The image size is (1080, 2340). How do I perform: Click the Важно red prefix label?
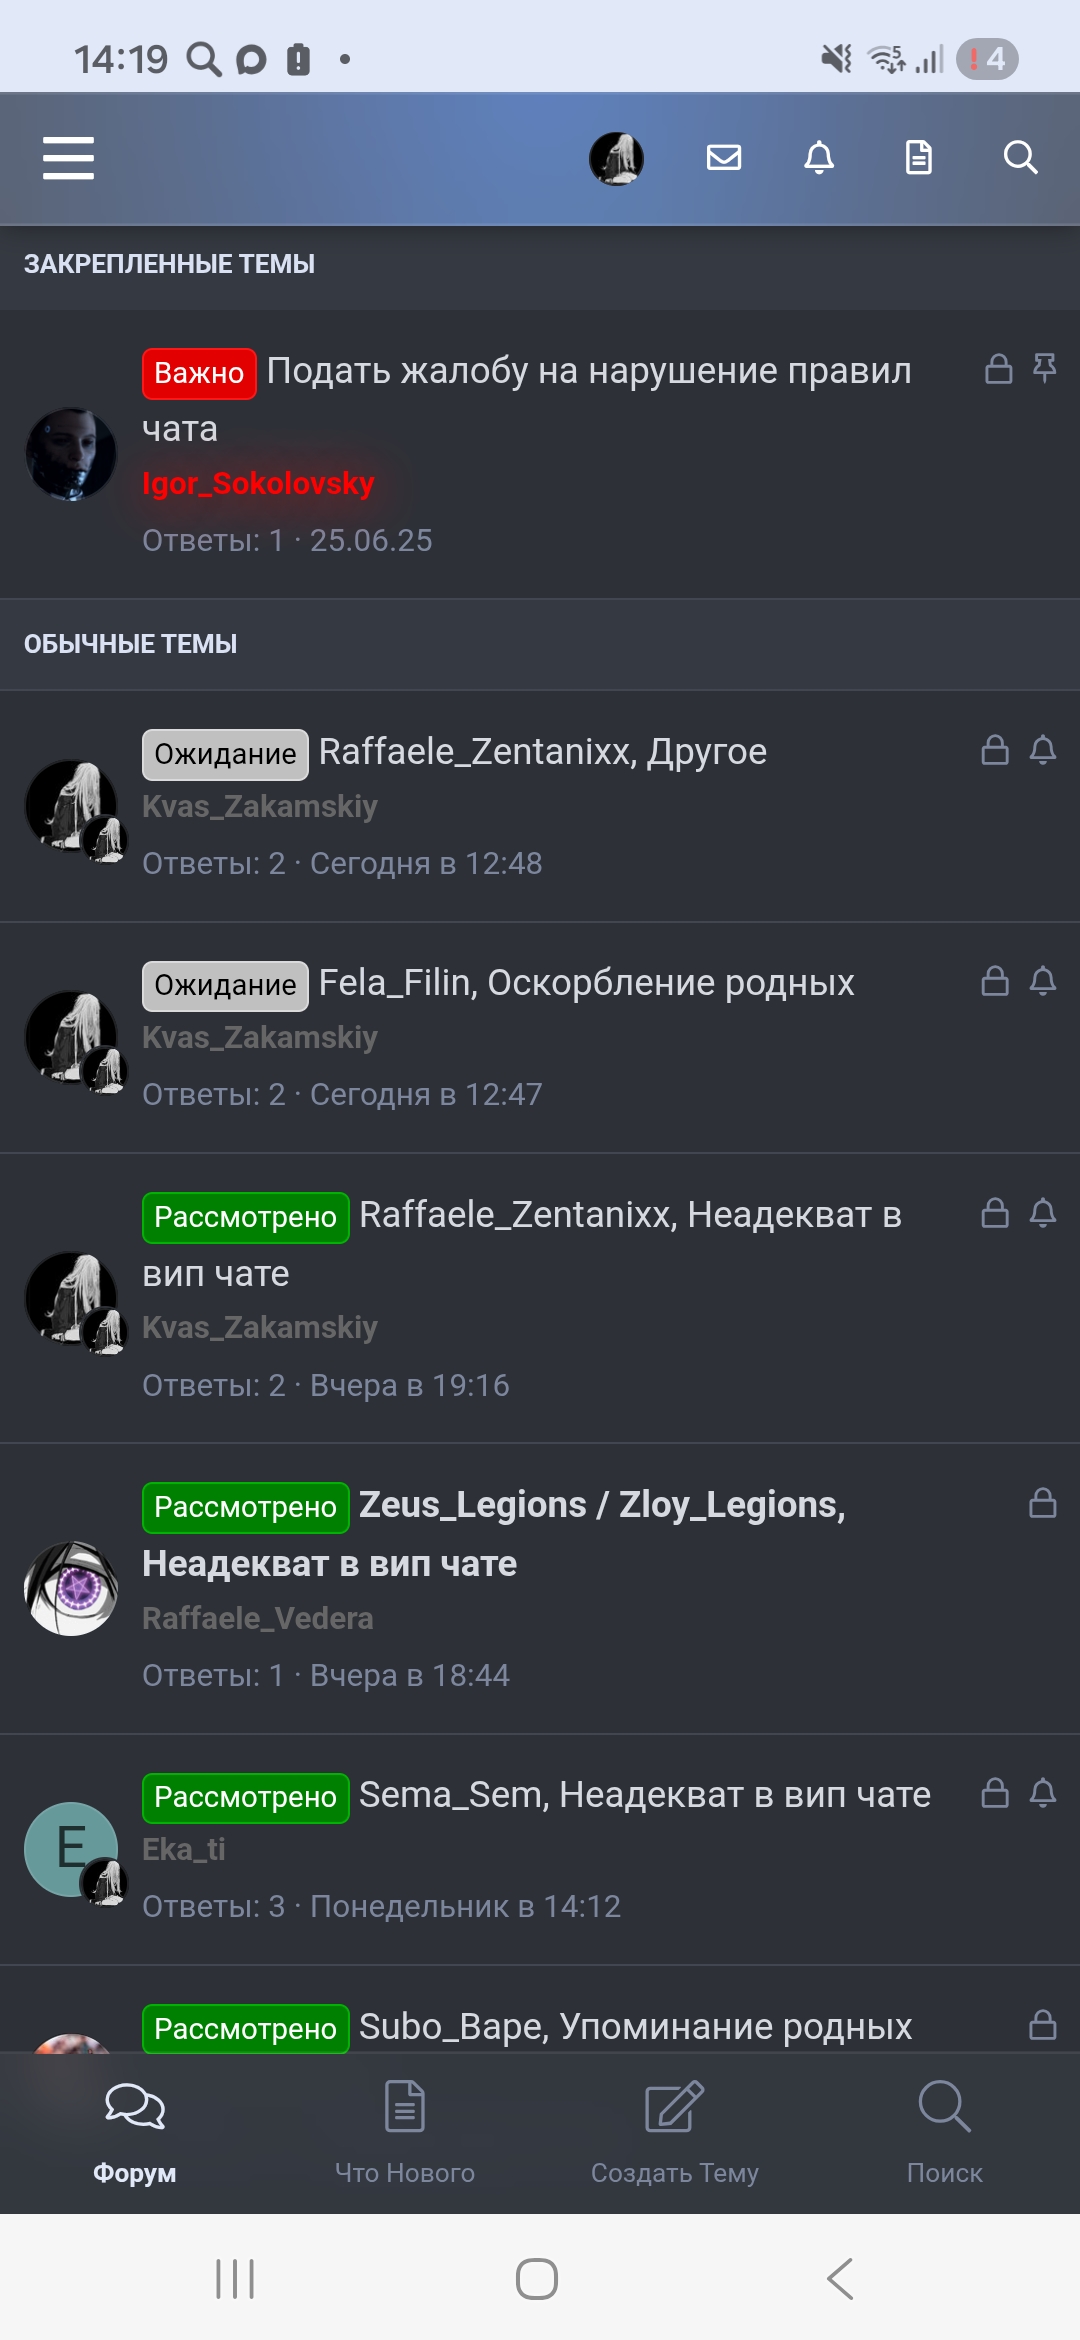(x=199, y=373)
